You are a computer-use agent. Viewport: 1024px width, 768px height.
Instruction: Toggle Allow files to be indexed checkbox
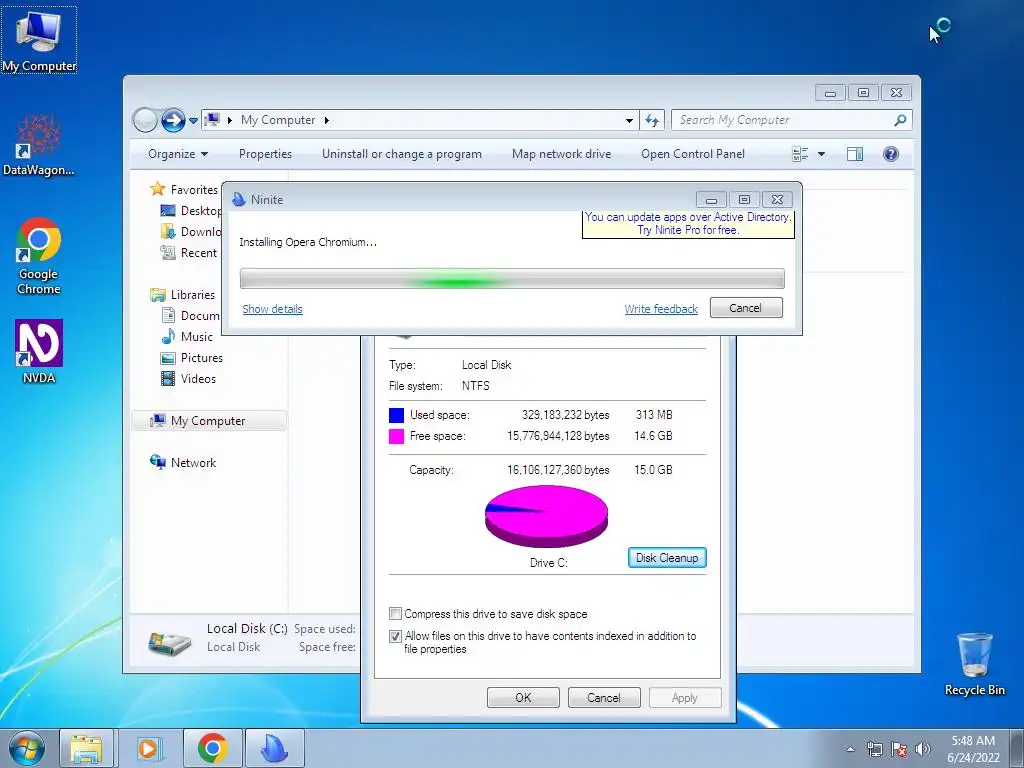tap(395, 636)
